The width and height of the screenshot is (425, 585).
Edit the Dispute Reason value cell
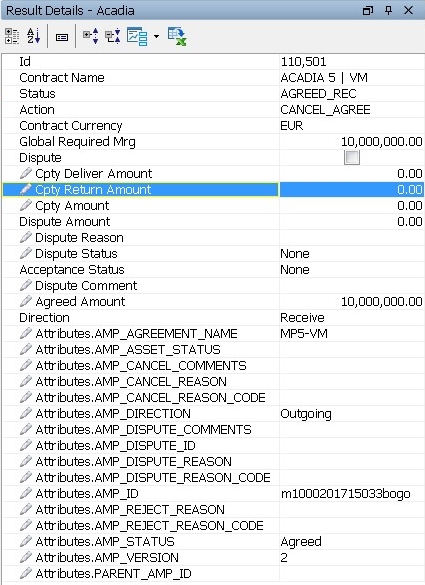click(x=351, y=238)
